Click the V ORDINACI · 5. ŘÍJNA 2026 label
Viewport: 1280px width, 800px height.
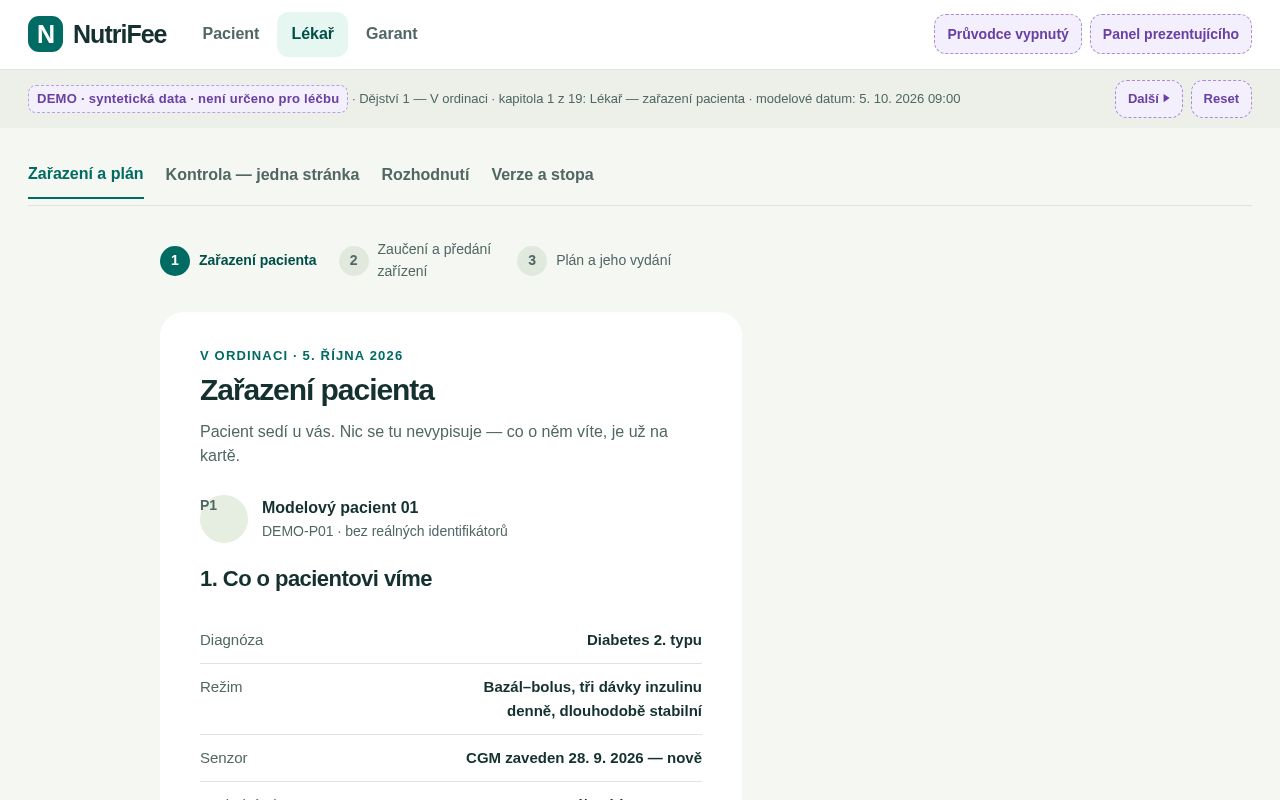click(301, 355)
